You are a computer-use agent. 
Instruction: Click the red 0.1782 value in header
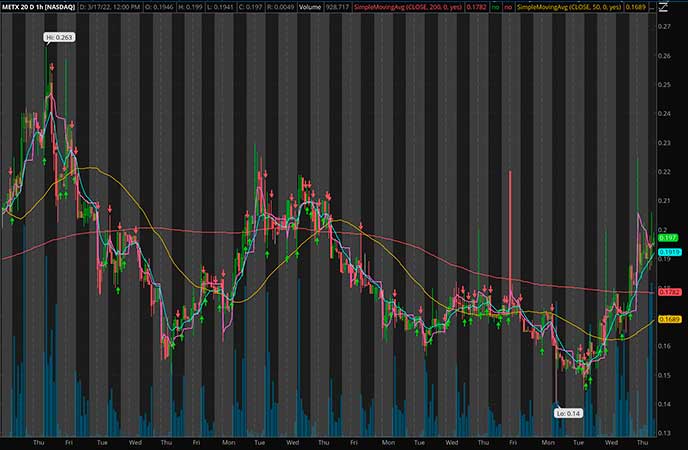tap(476, 7)
